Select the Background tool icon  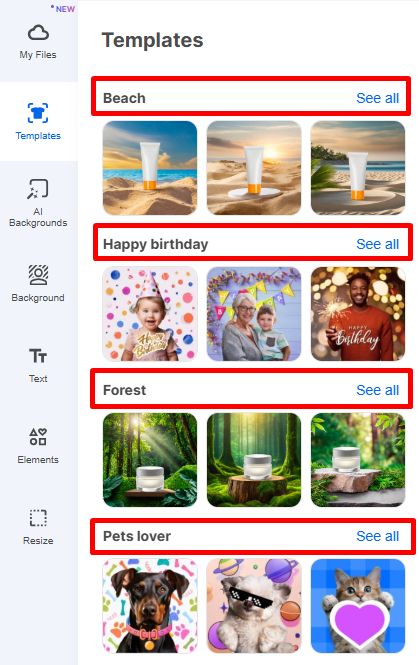(38, 275)
